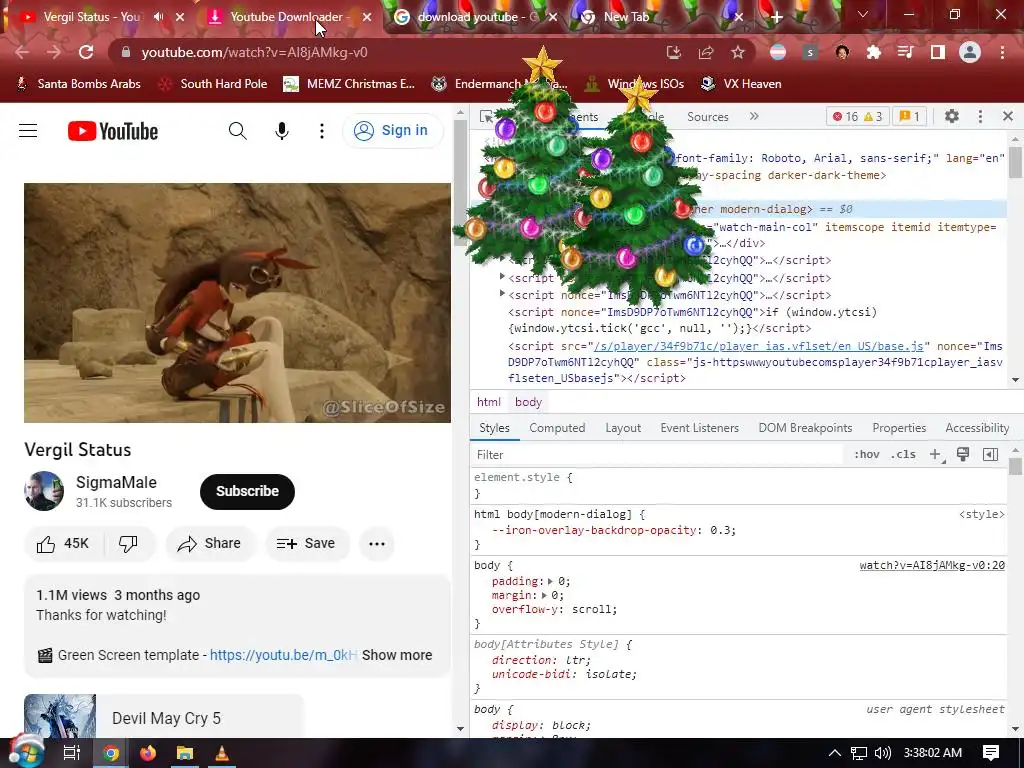The height and width of the screenshot is (768, 1024).
Task: Open the Event Listeners tab
Action: pos(699,428)
